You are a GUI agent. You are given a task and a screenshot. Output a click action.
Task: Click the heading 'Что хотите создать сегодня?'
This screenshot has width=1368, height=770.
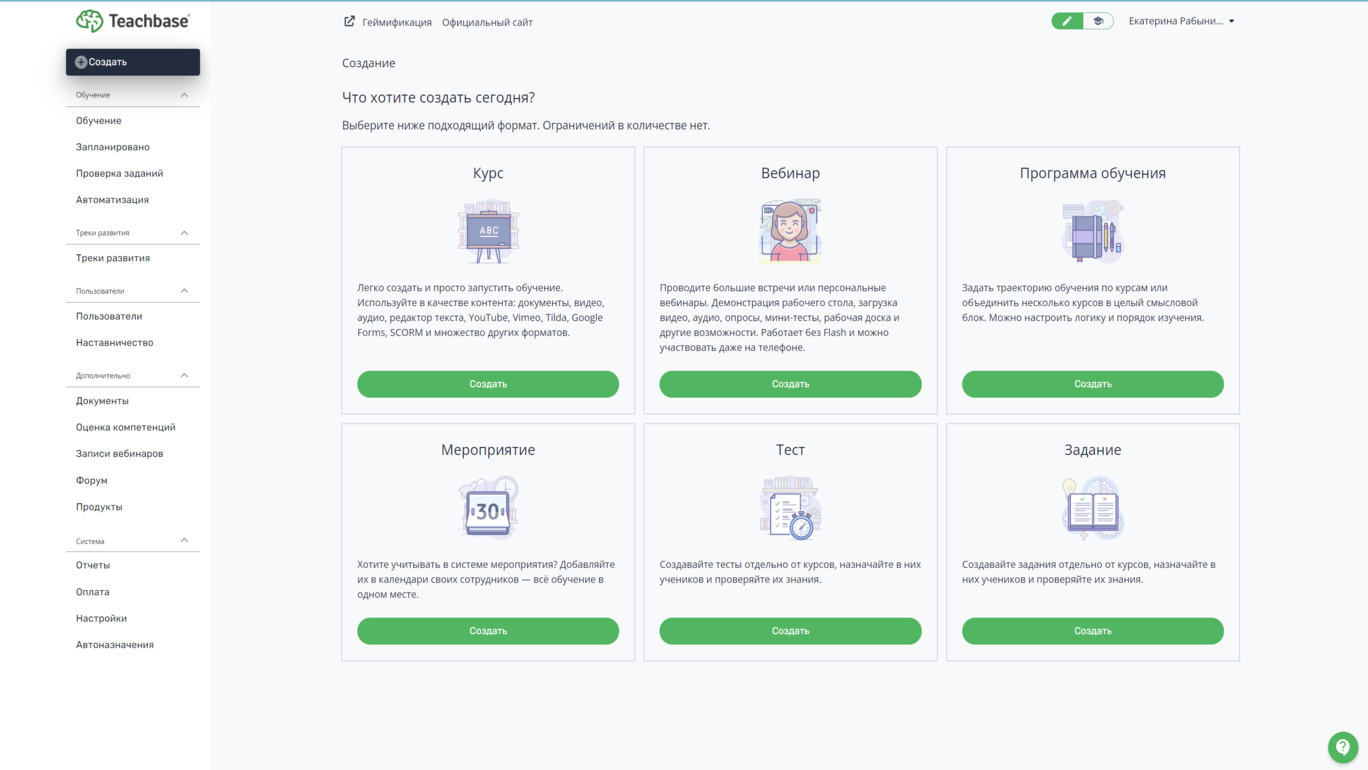[438, 98]
